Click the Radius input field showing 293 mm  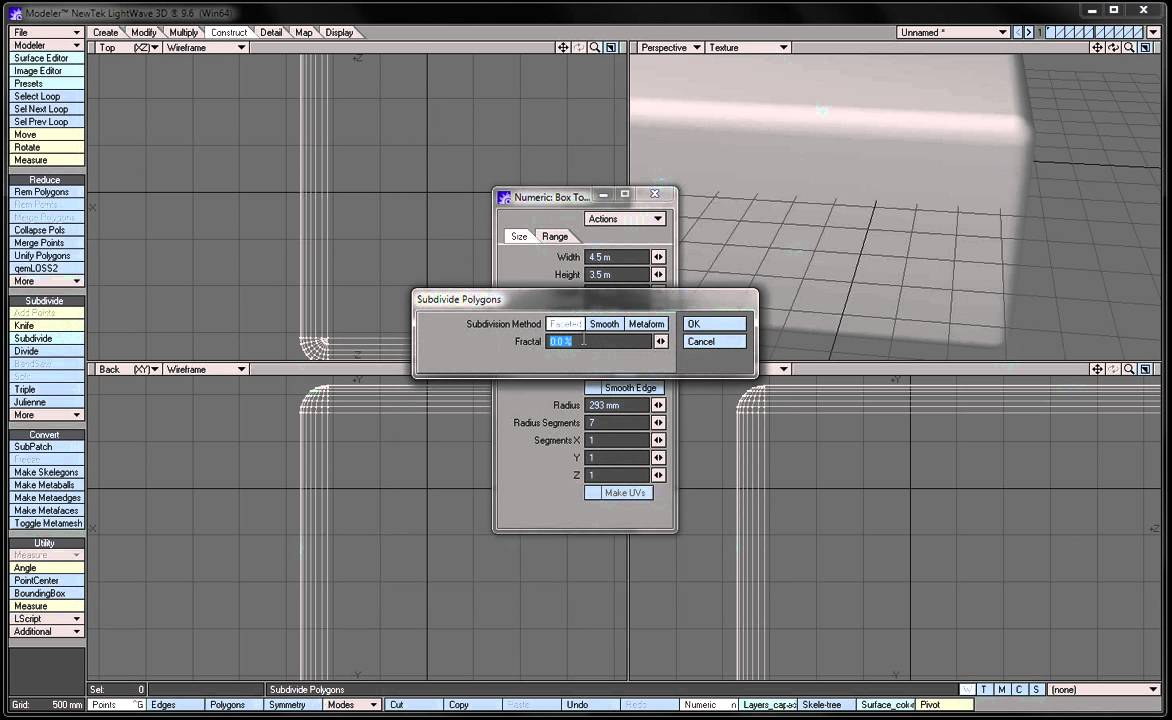(x=617, y=405)
